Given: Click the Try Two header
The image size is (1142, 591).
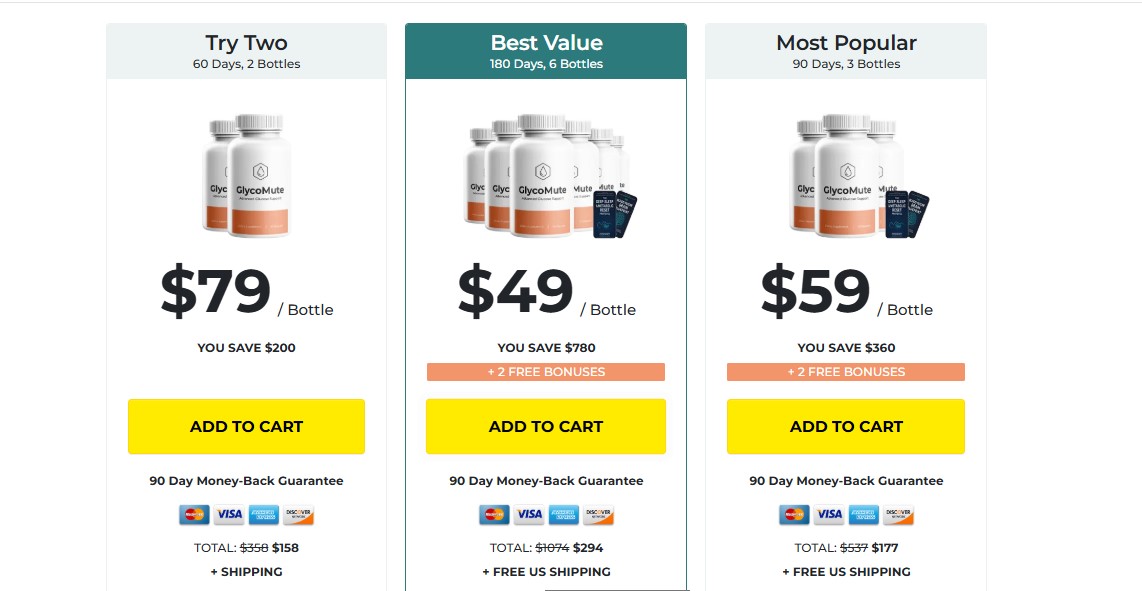Looking at the screenshot, I should (246, 51).
